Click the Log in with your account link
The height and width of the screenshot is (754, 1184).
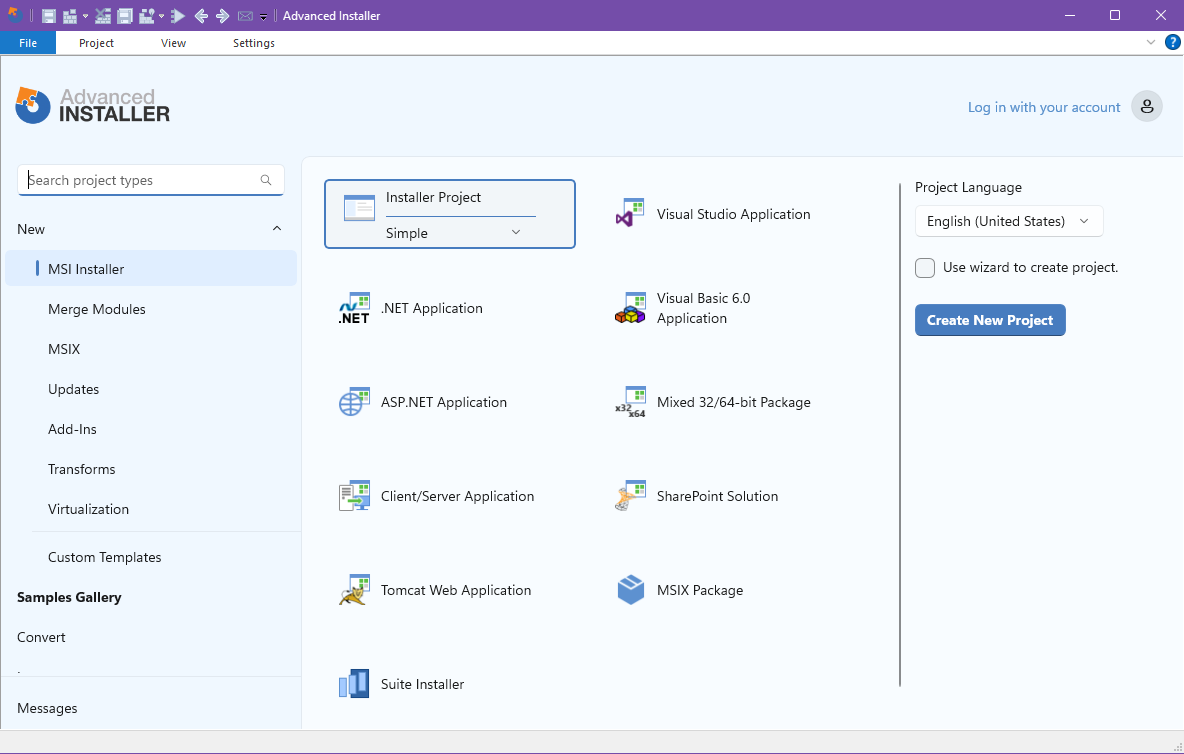pyautogui.click(x=1044, y=107)
